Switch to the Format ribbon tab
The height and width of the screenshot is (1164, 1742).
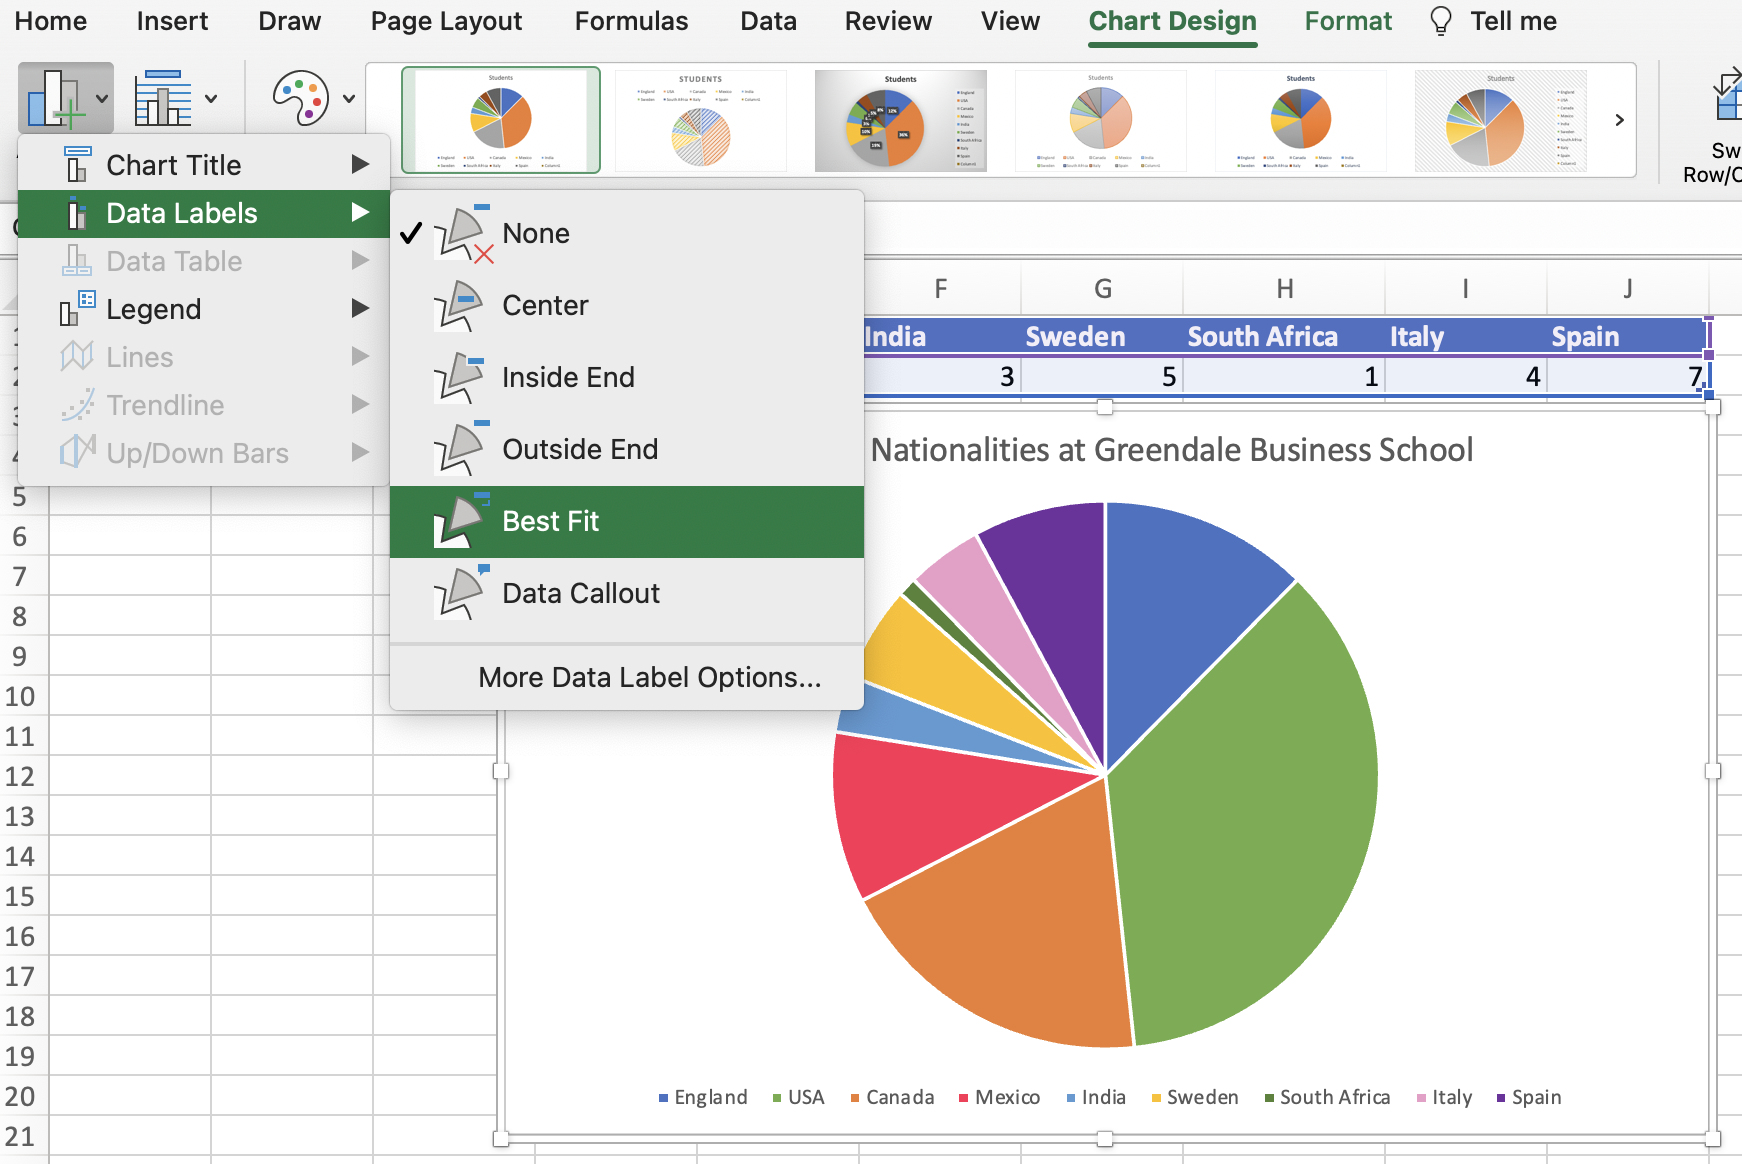click(x=1348, y=20)
